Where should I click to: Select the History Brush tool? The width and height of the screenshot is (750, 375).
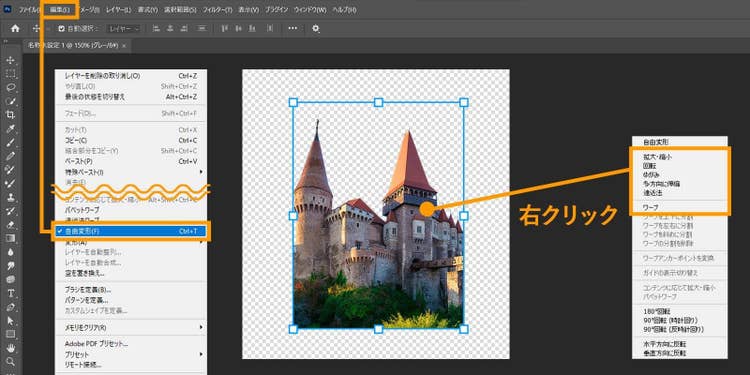coord(10,210)
